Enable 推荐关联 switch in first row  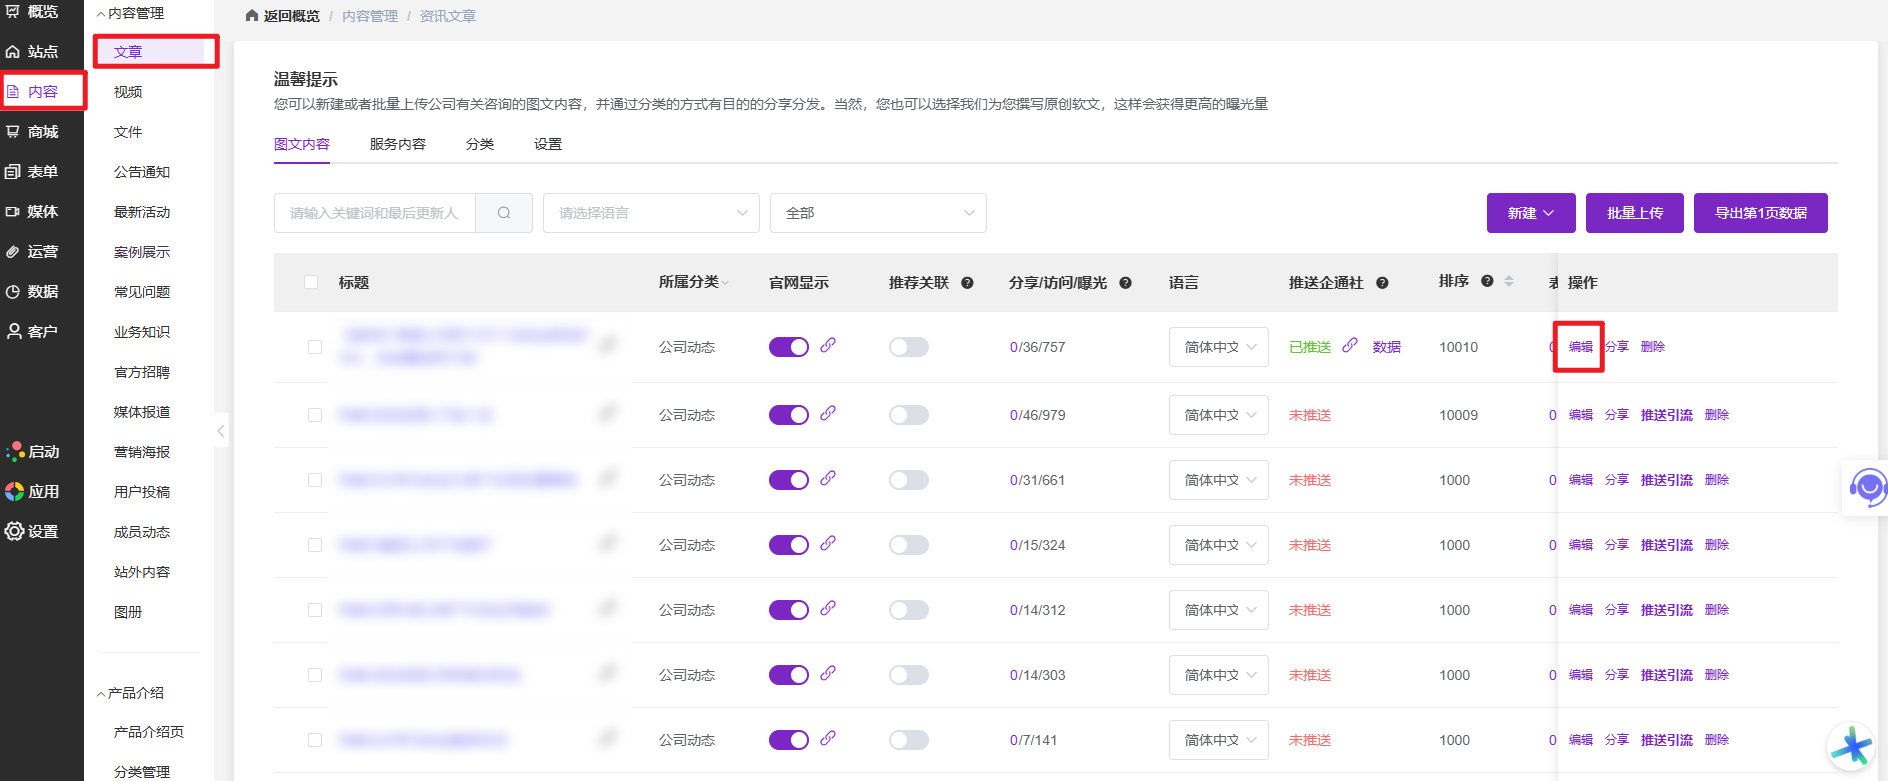[908, 347]
